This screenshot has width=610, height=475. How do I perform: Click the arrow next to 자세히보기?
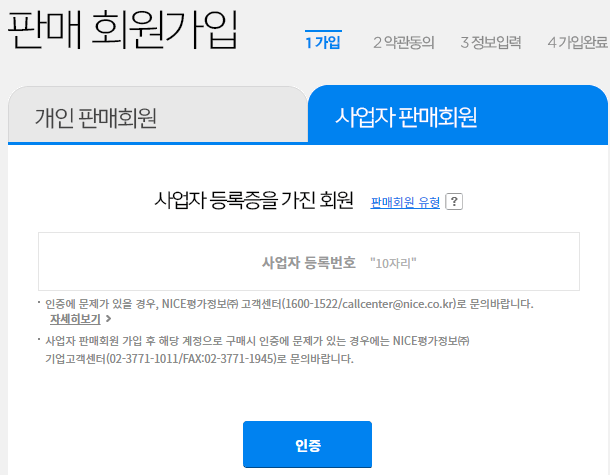point(109,319)
